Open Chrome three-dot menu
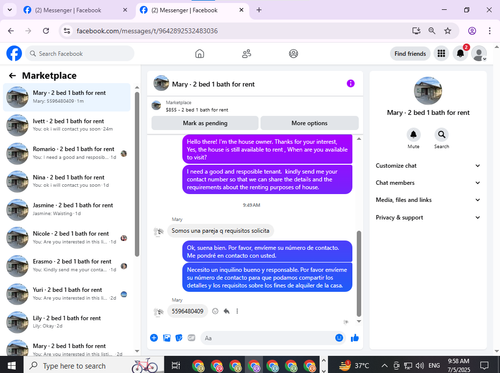500x373 pixels. (x=489, y=31)
